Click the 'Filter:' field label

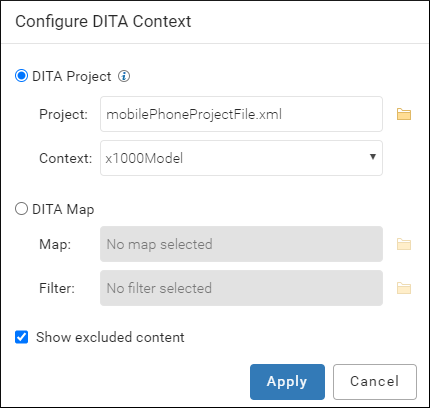(x=57, y=288)
